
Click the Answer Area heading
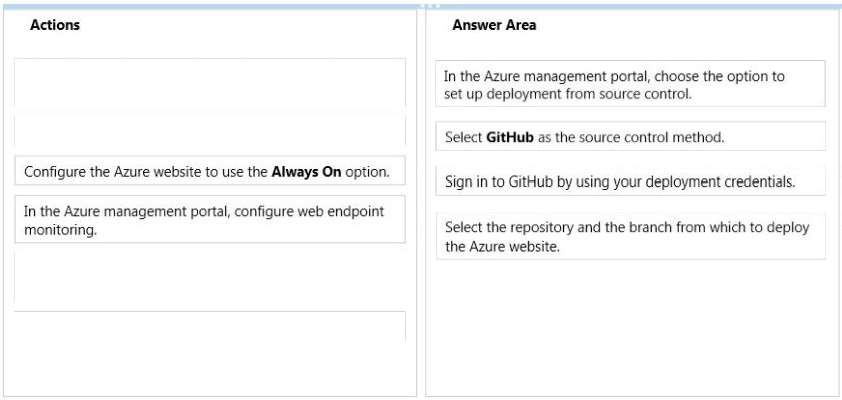point(494,25)
